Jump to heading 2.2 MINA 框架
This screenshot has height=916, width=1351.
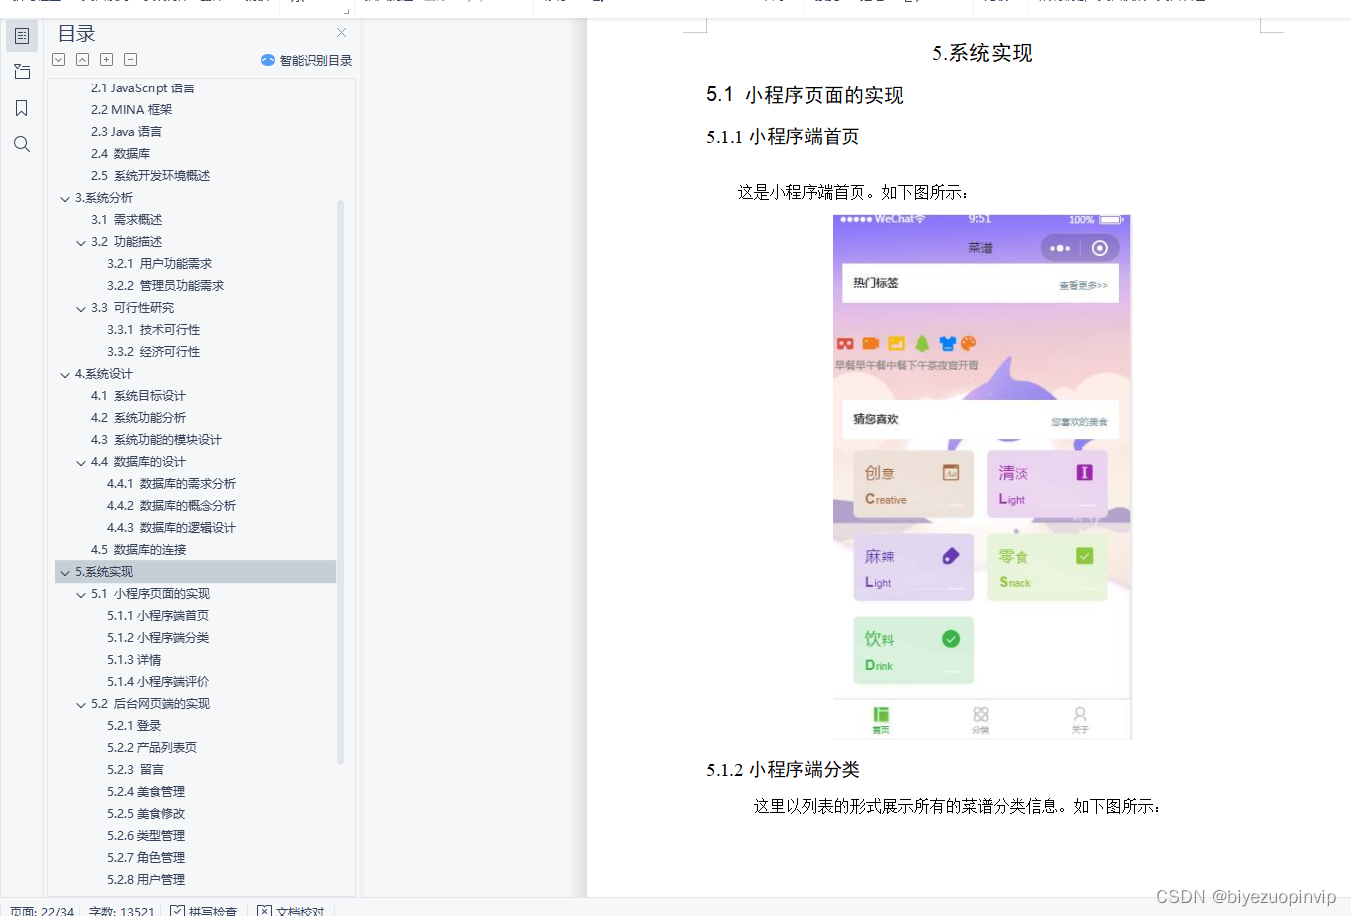(133, 109)
